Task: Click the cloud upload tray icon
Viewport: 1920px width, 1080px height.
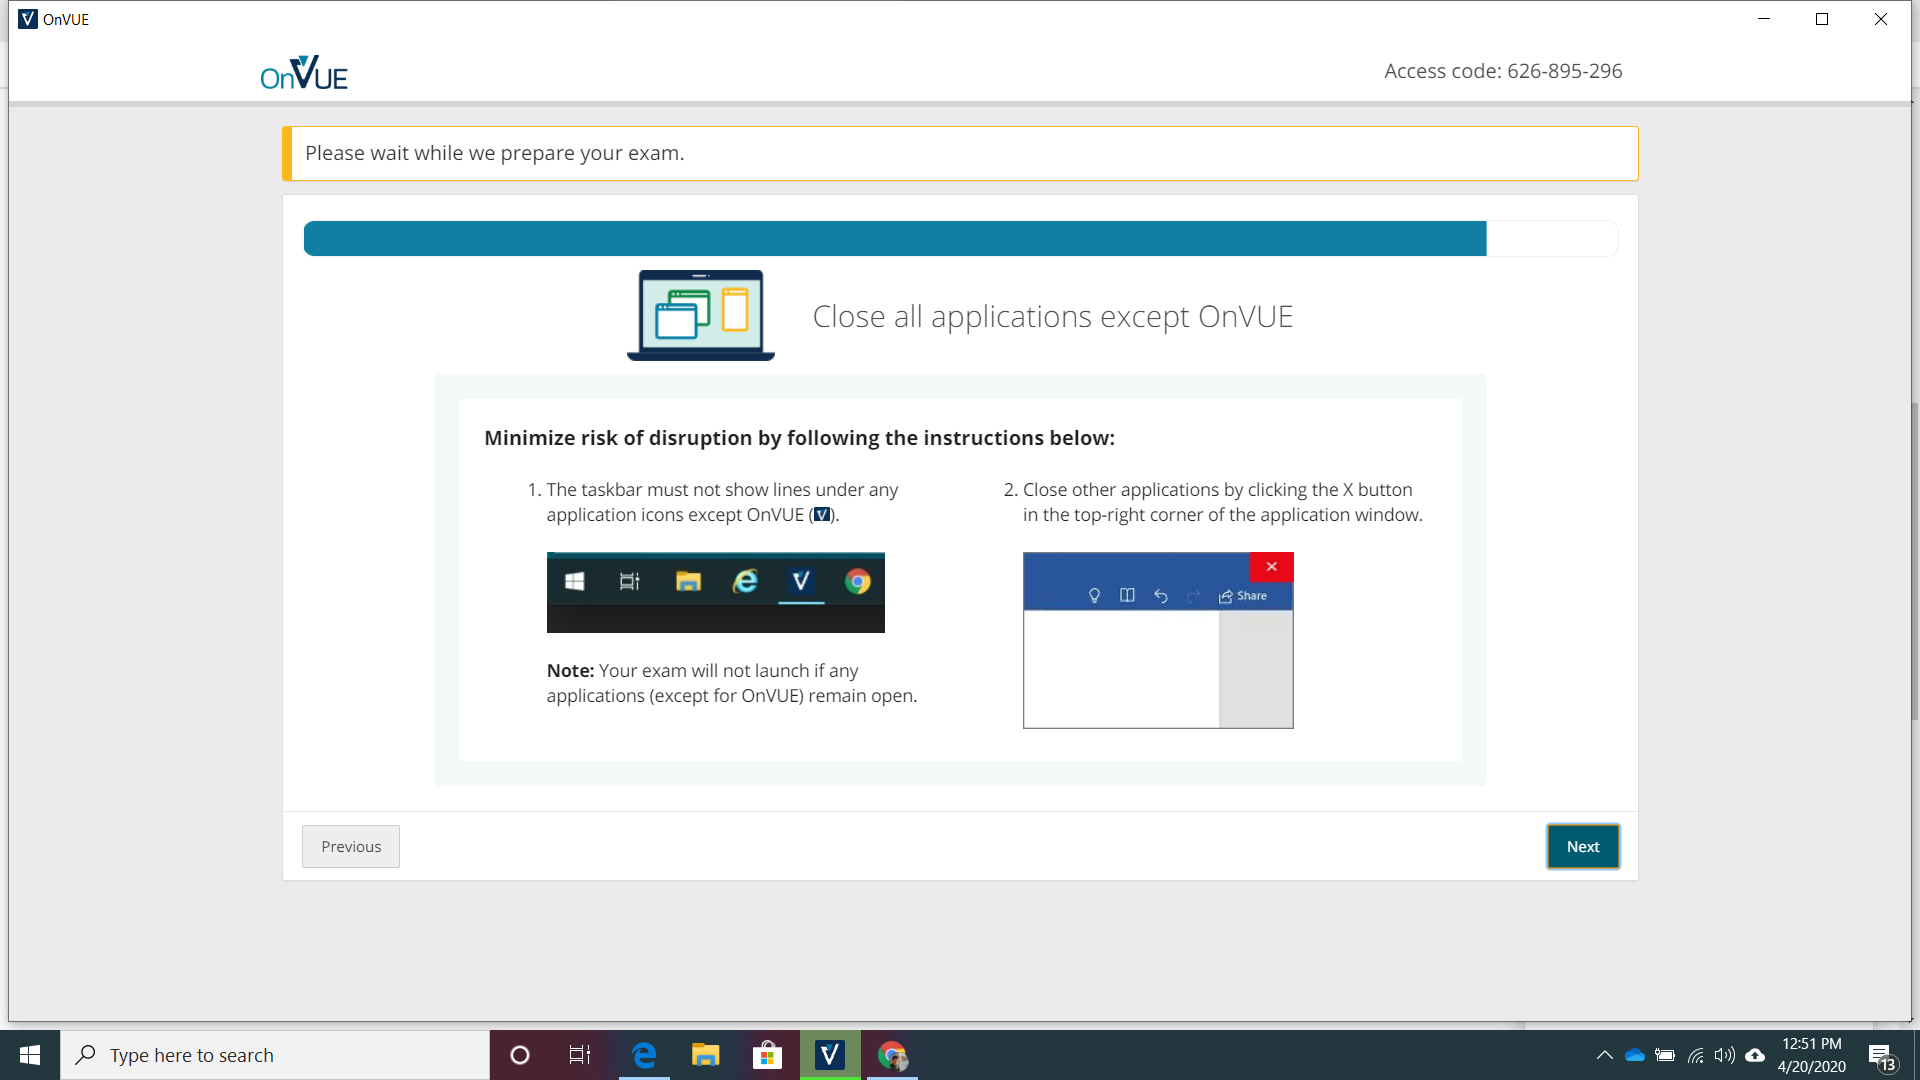Action: [x=1755, y=1055]
